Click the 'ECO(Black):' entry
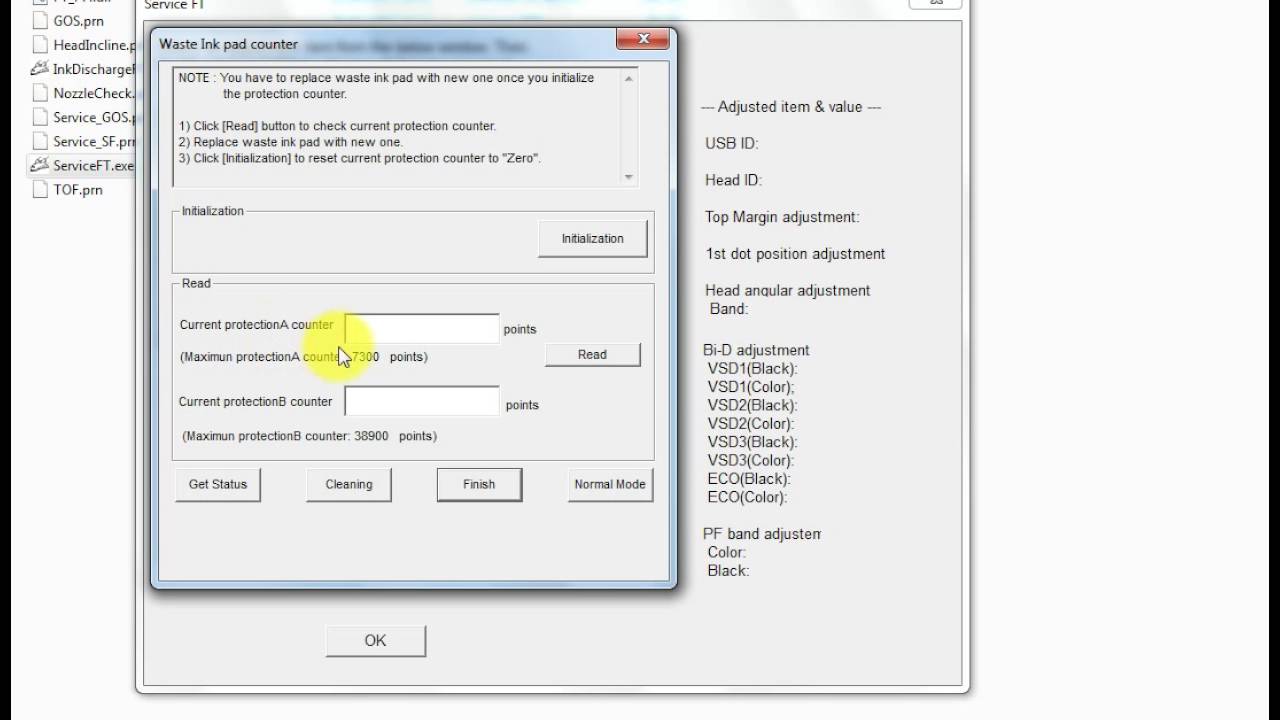1280x720 pixels. [749, 479]
